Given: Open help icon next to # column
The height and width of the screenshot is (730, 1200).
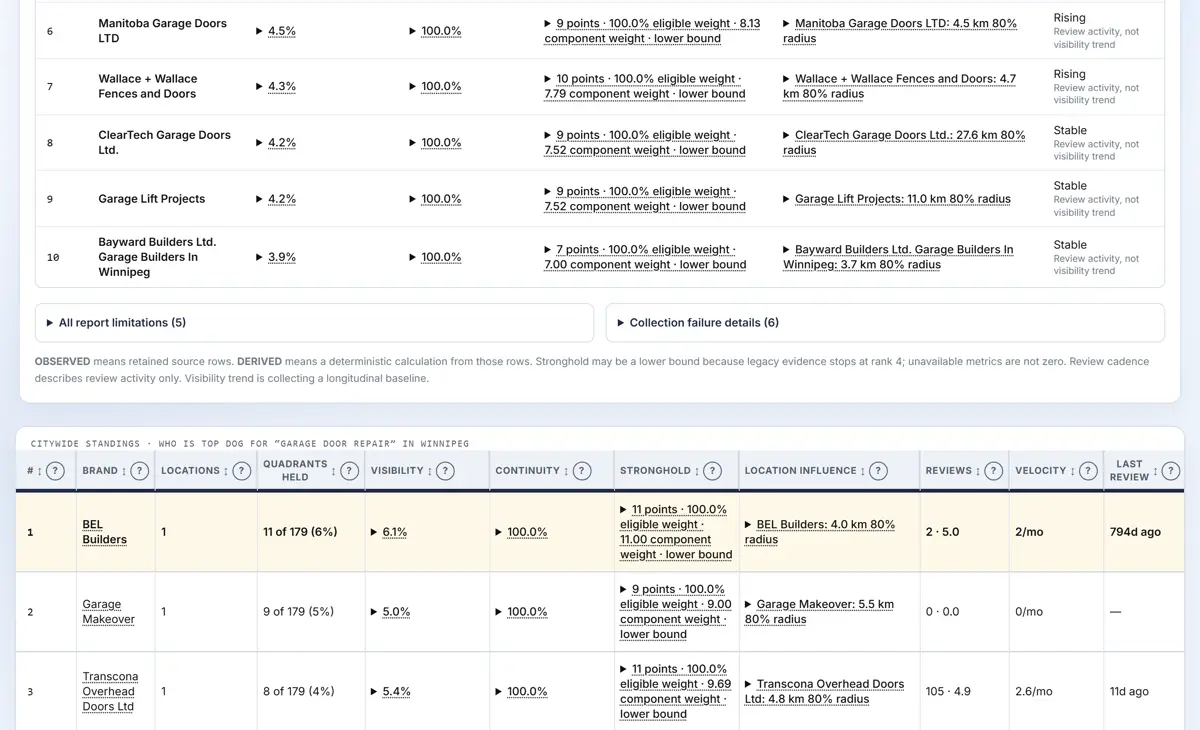Looking at the screenshot, I should (x=56, y=471).
